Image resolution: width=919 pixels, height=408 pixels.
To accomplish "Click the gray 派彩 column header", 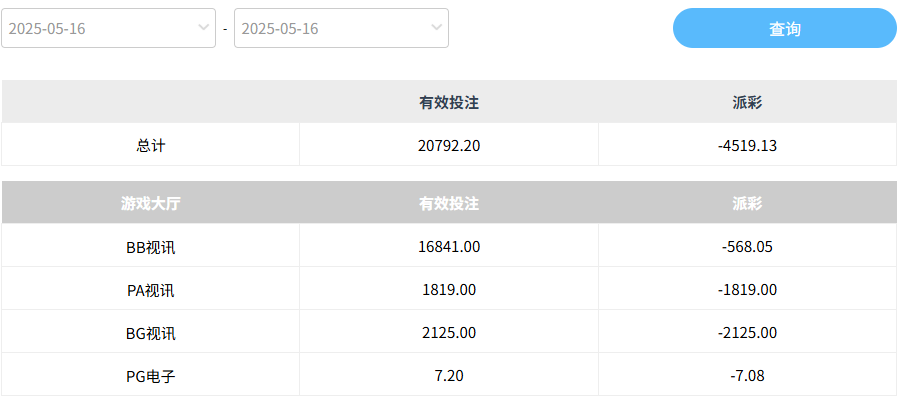I will pyautogui.click(x=747, y=204).
